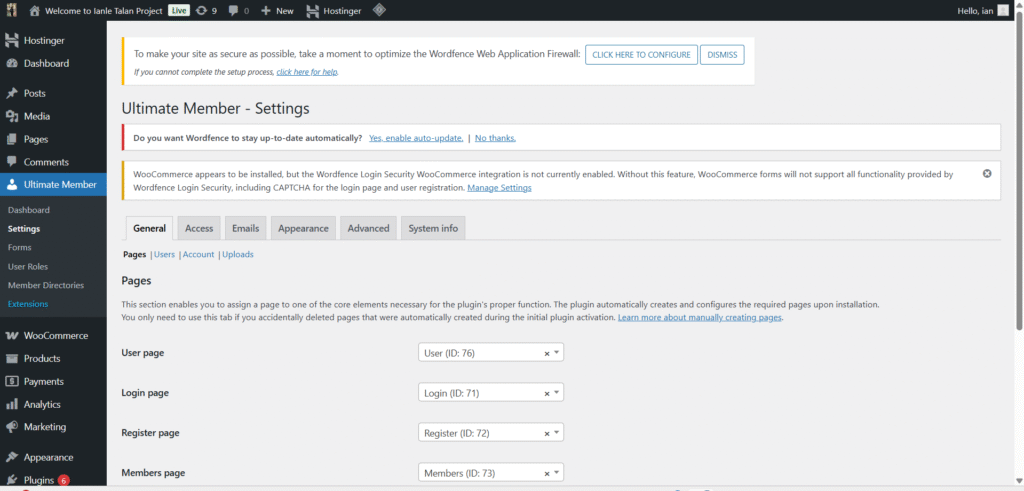Open the Register page dropdown
Image resolution: width=1024 pixels, height=491 pixels.
pyautogui.click(x=556, y=433)
